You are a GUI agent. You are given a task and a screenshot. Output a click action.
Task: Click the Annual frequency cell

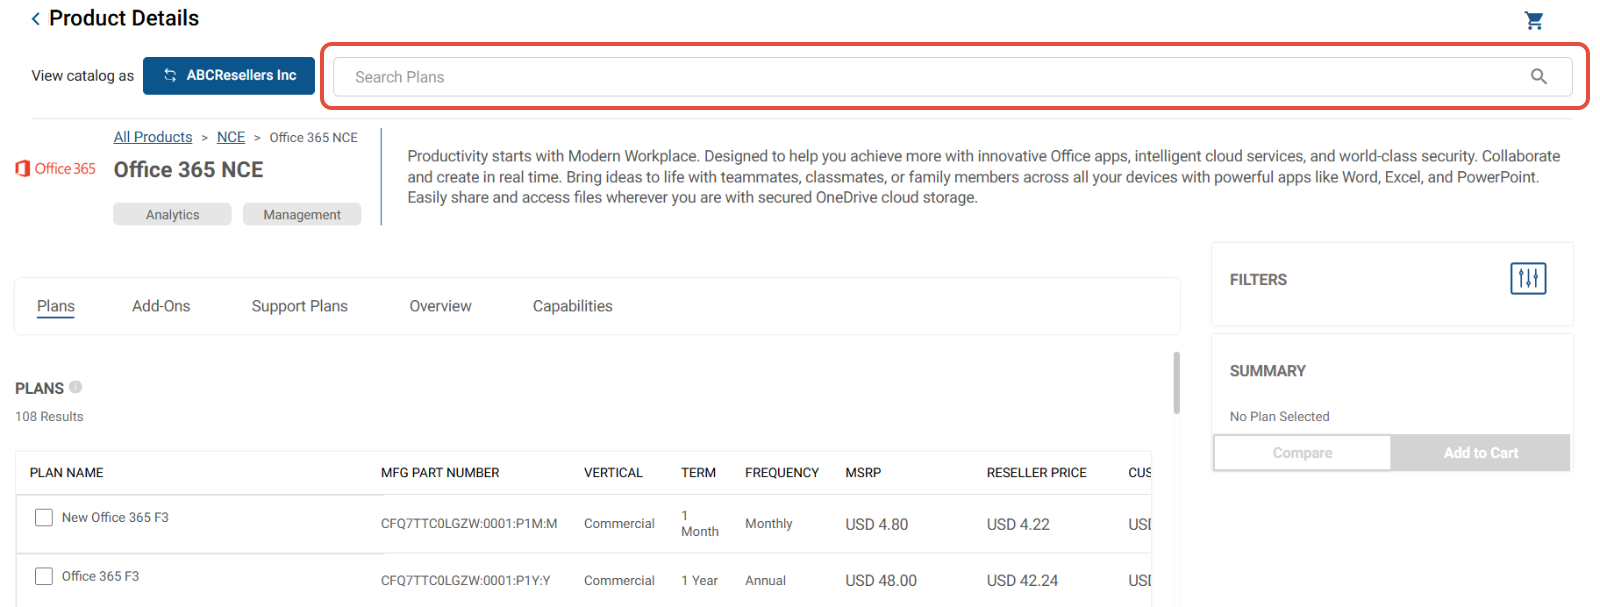(766, 581)
